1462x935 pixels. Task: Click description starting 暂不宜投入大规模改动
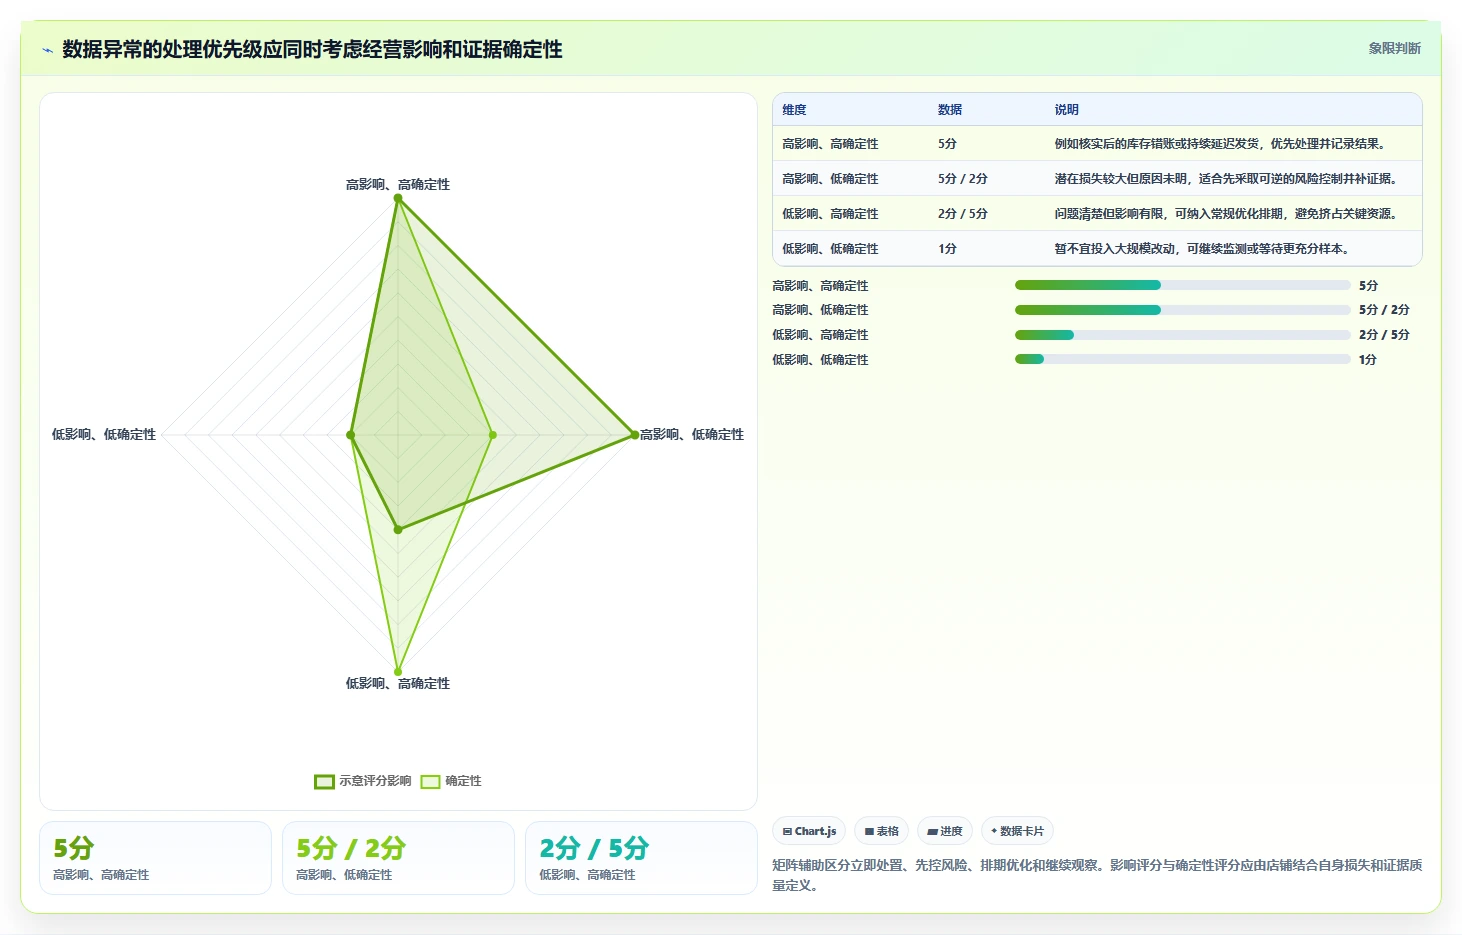(x=1204, y=249)
